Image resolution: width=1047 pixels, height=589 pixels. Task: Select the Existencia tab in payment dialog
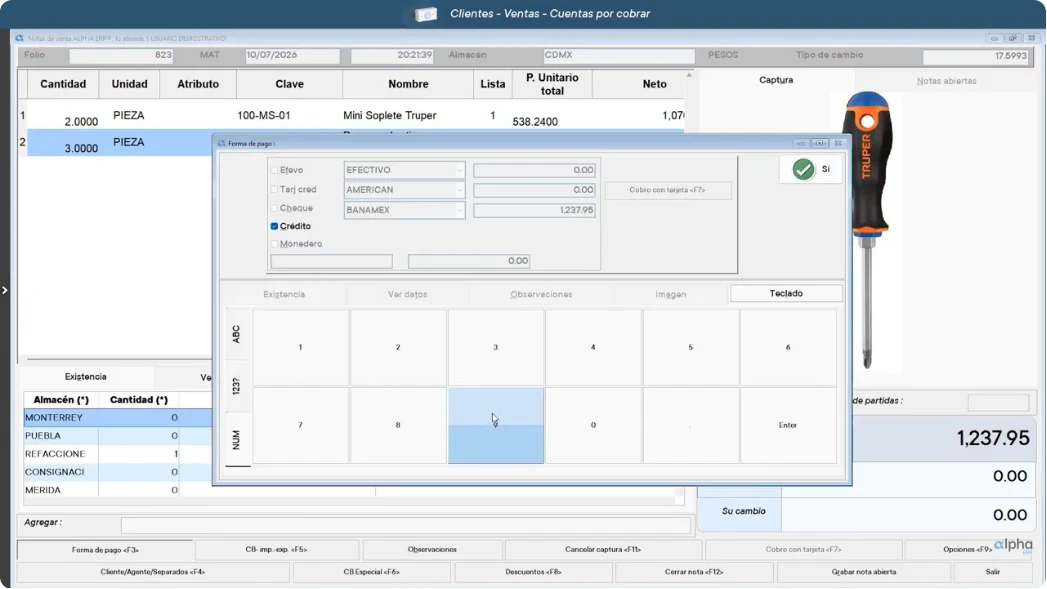(284, 294)
